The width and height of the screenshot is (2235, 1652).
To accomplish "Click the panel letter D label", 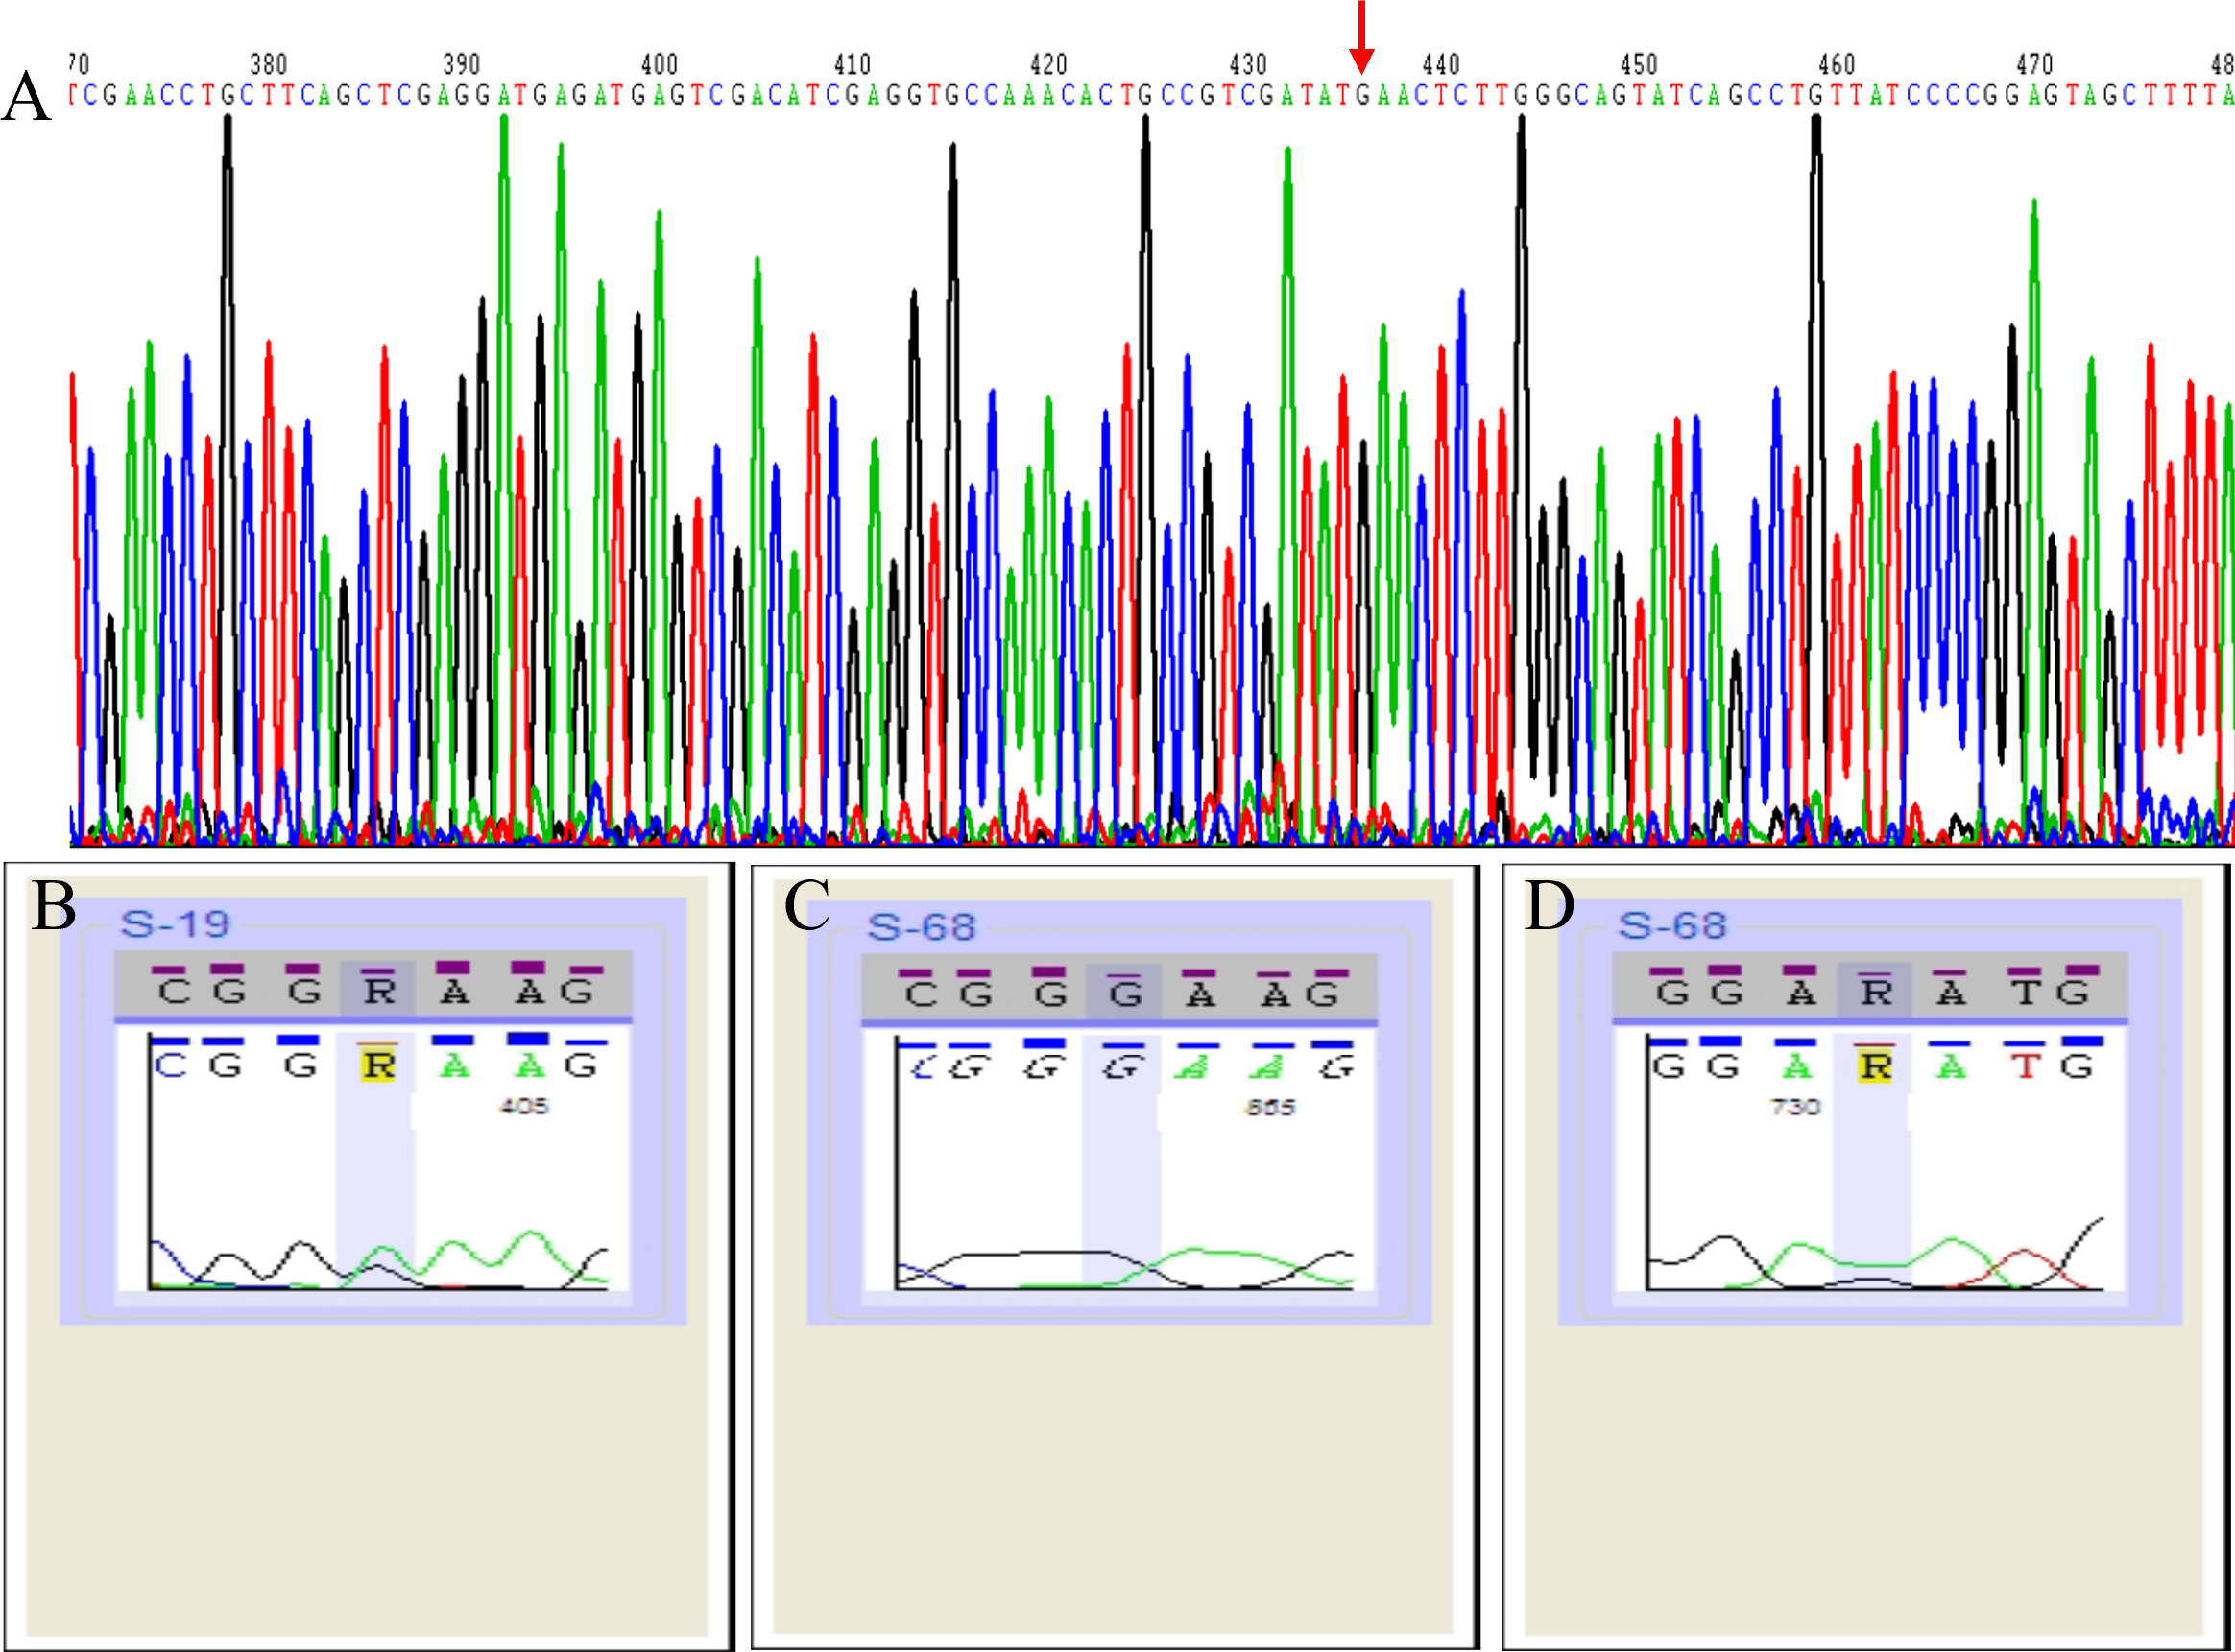I will 1549,906.
